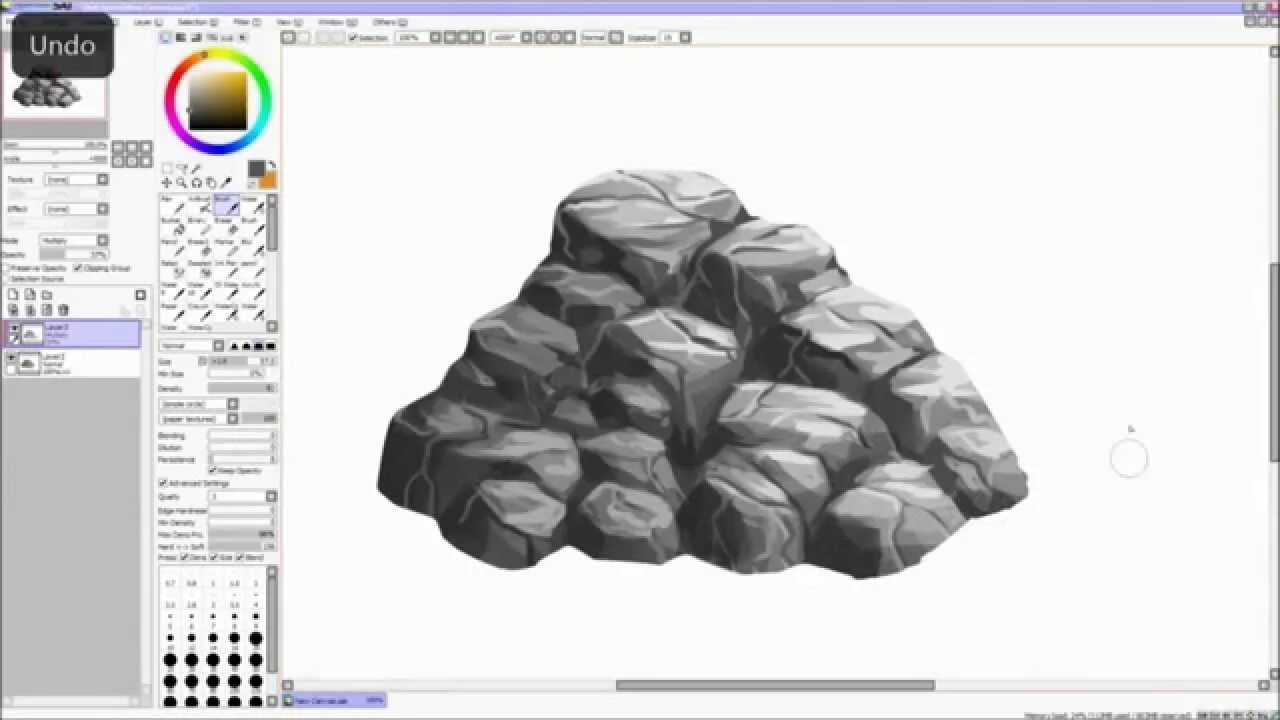The height and width of the screenshot is (720, 1280).
Task: Show the color wheel panel icon
Action: tap(166, 37)
